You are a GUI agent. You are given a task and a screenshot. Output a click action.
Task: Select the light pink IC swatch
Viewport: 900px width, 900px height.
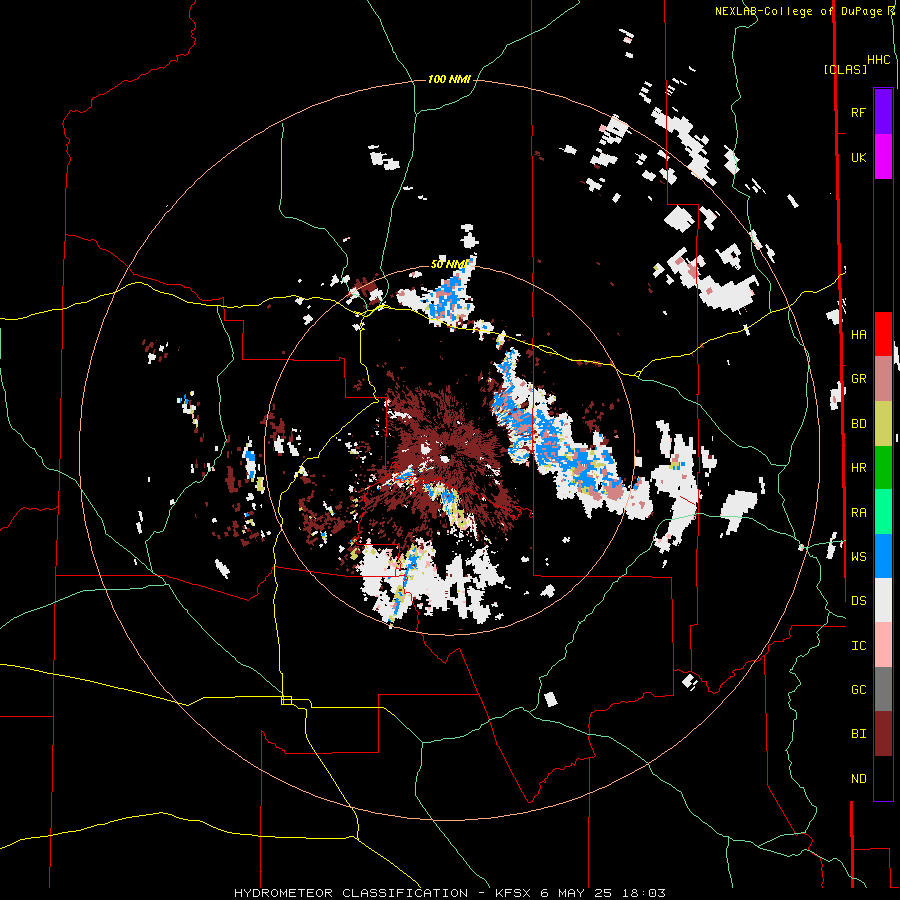tap(883, 645)
